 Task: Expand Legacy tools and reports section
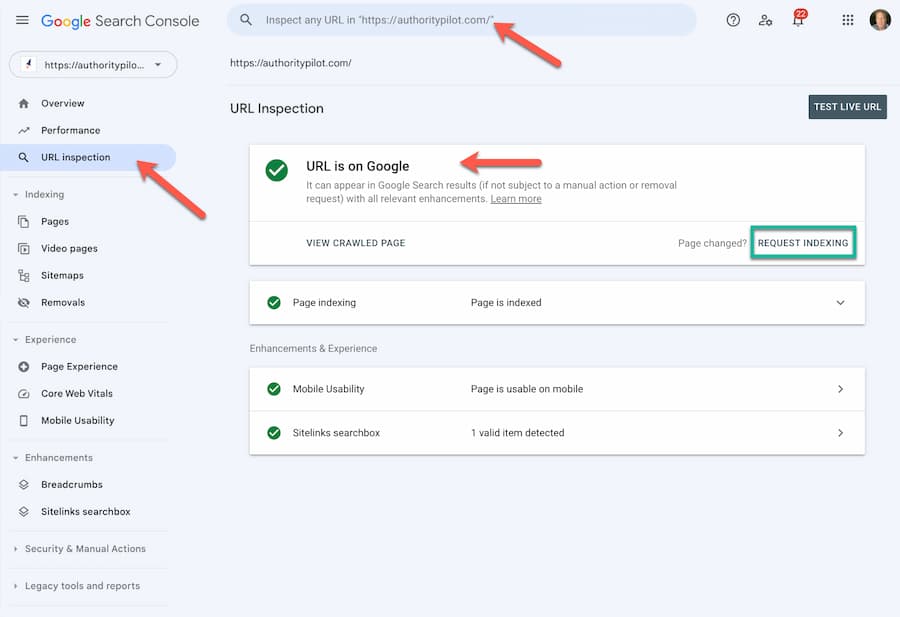click(x=16, y=587)
